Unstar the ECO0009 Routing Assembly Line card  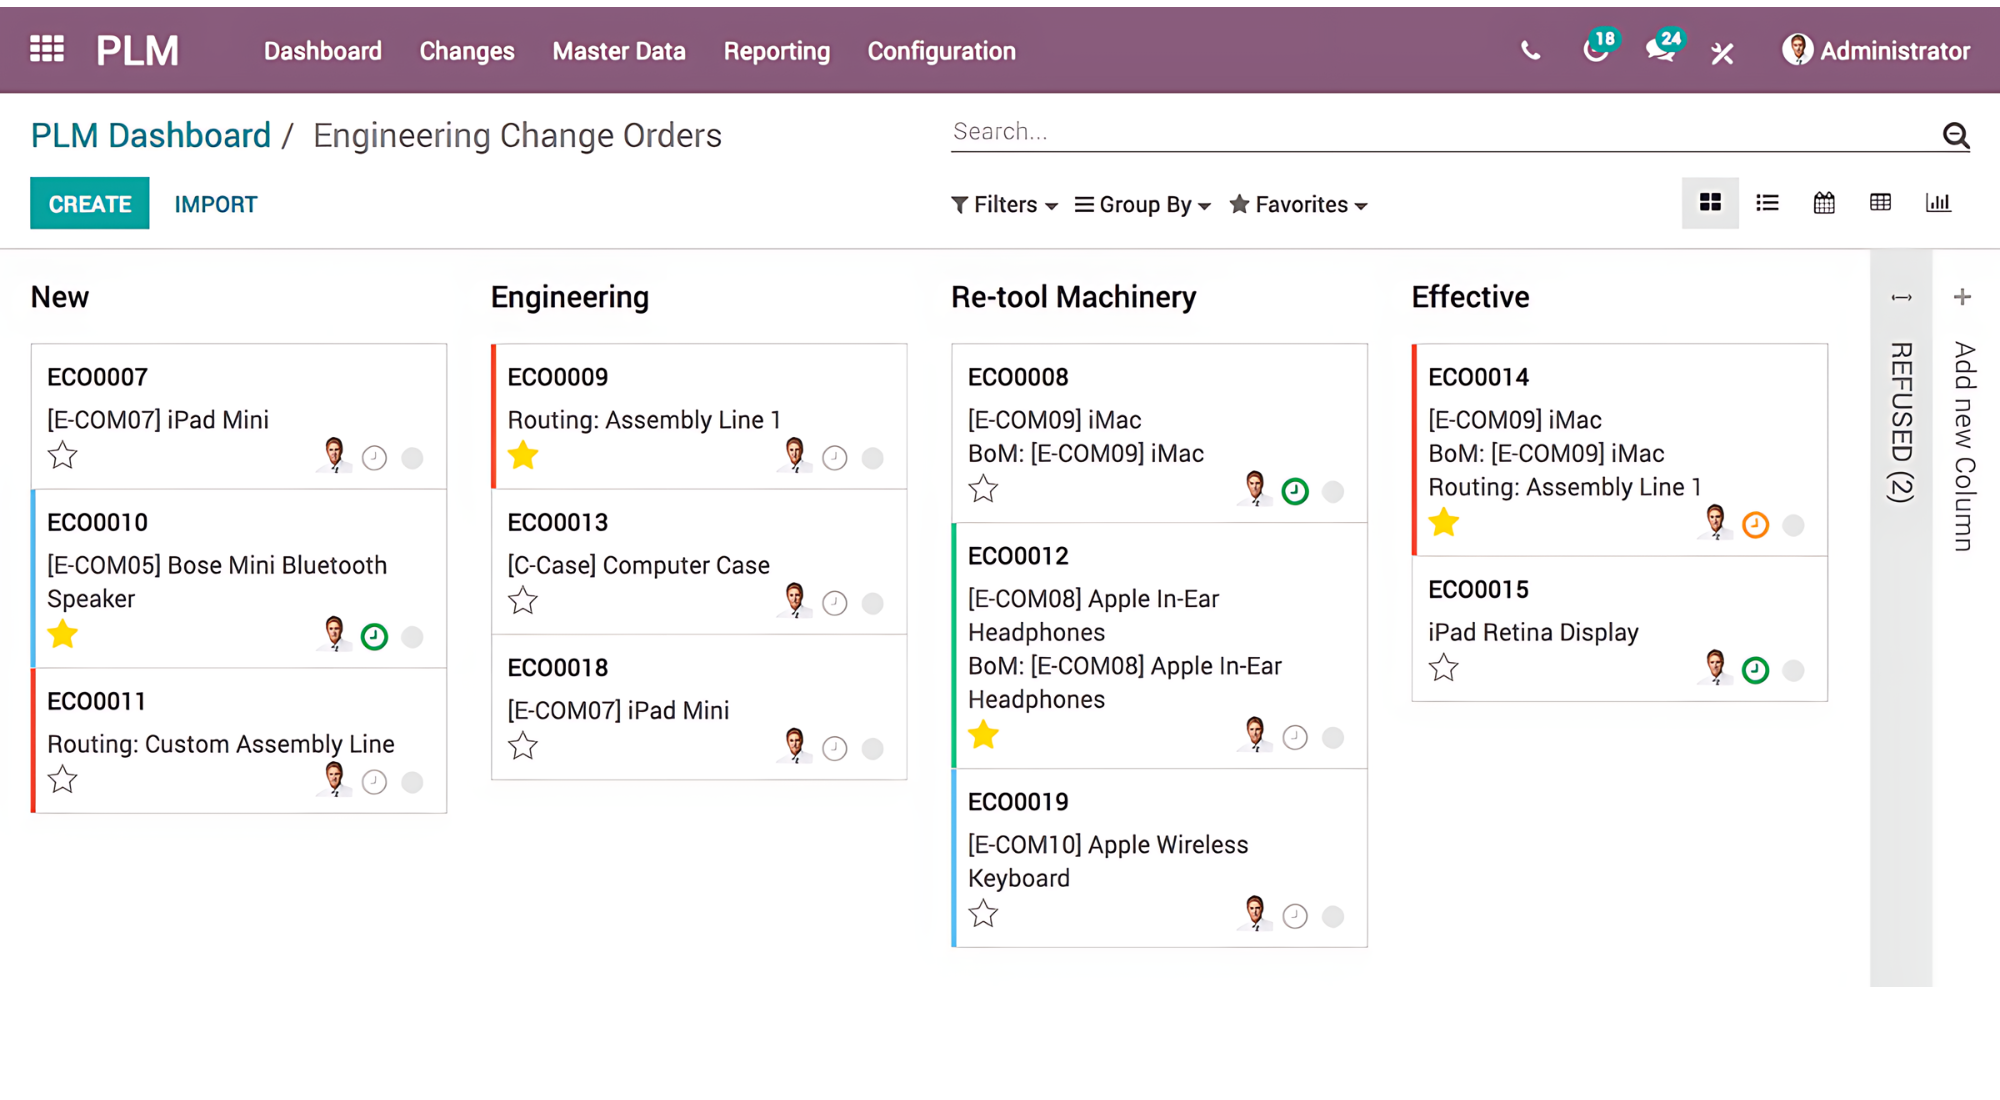point(523,456)
